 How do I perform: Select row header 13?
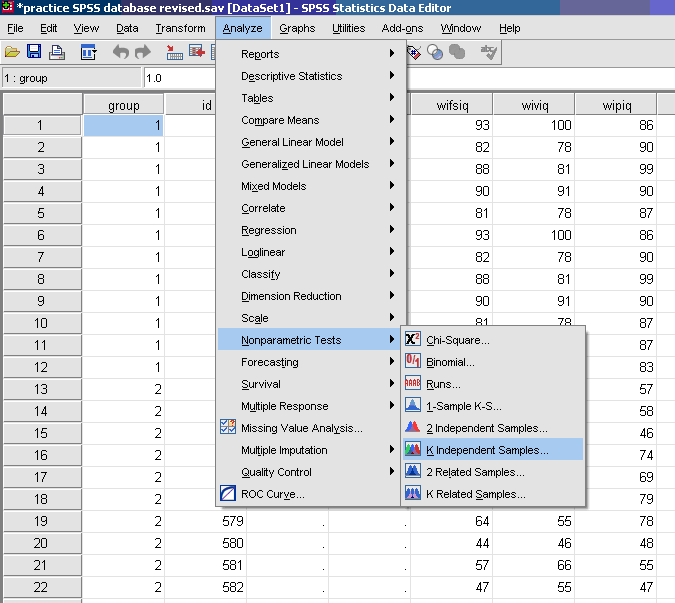pyautogui.click(x=42, y=389)
